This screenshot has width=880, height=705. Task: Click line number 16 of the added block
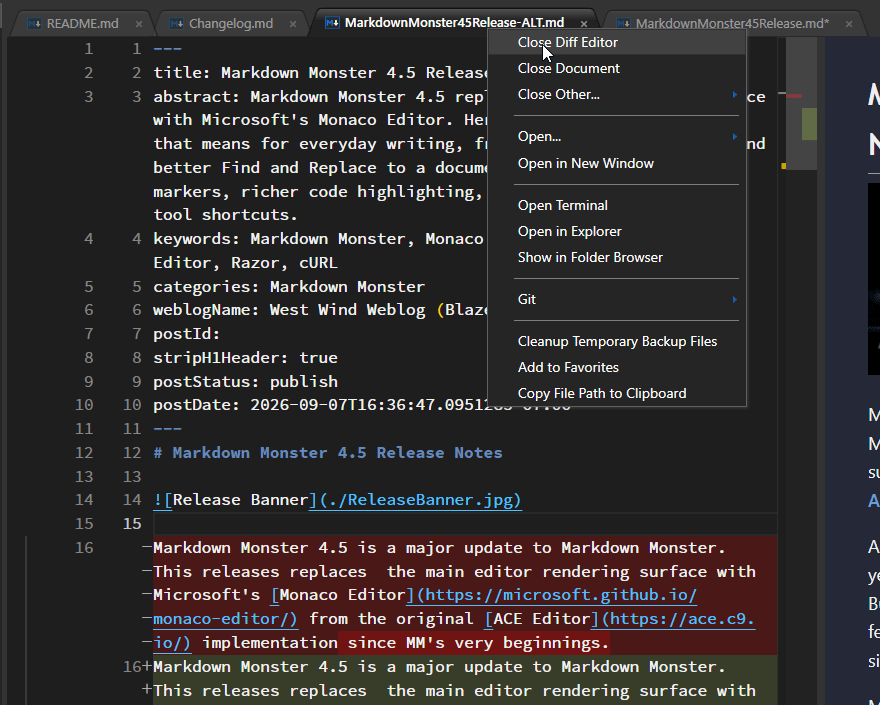coord(132,666)
